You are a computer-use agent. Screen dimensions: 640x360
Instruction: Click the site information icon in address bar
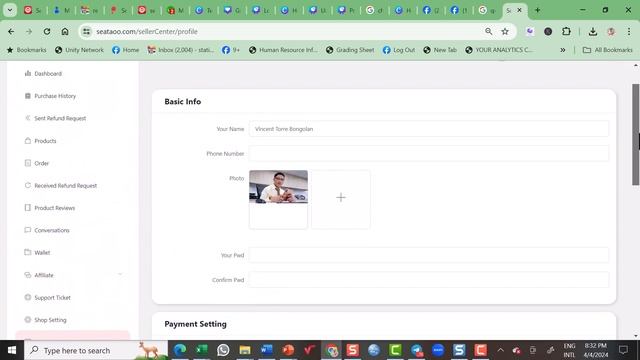86,31
